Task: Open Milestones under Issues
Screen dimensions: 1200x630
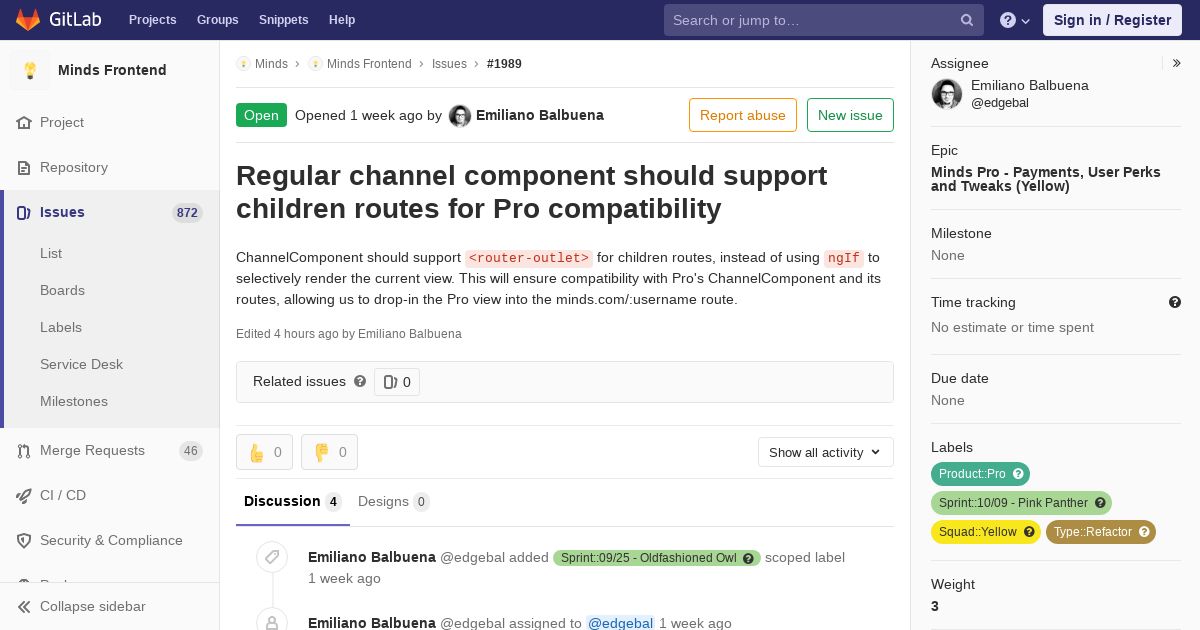Action: point(74,401)
